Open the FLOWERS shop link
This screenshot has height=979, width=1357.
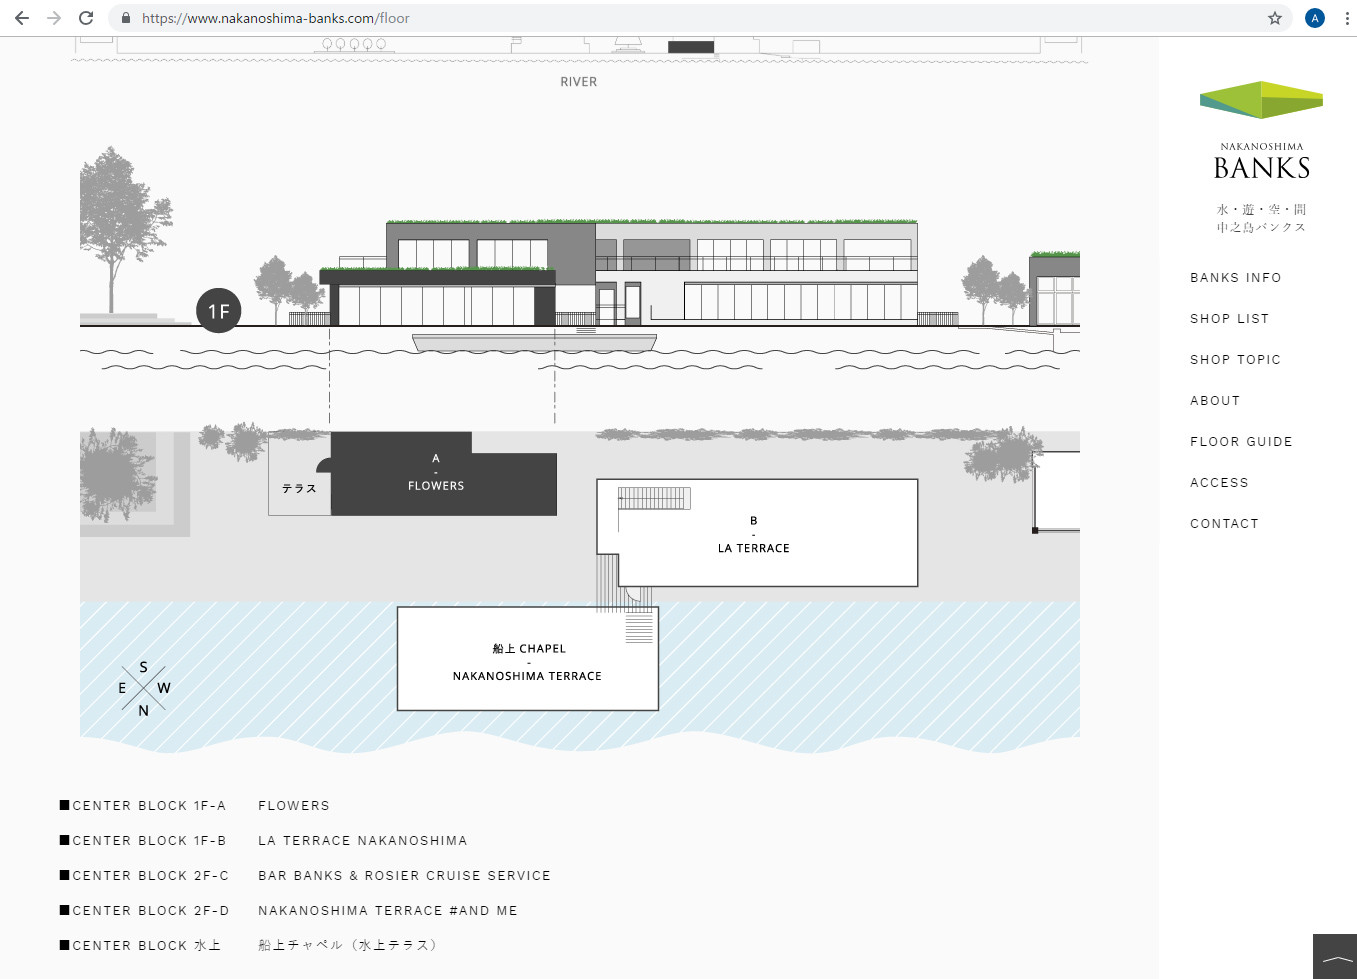tap(294, 806)
